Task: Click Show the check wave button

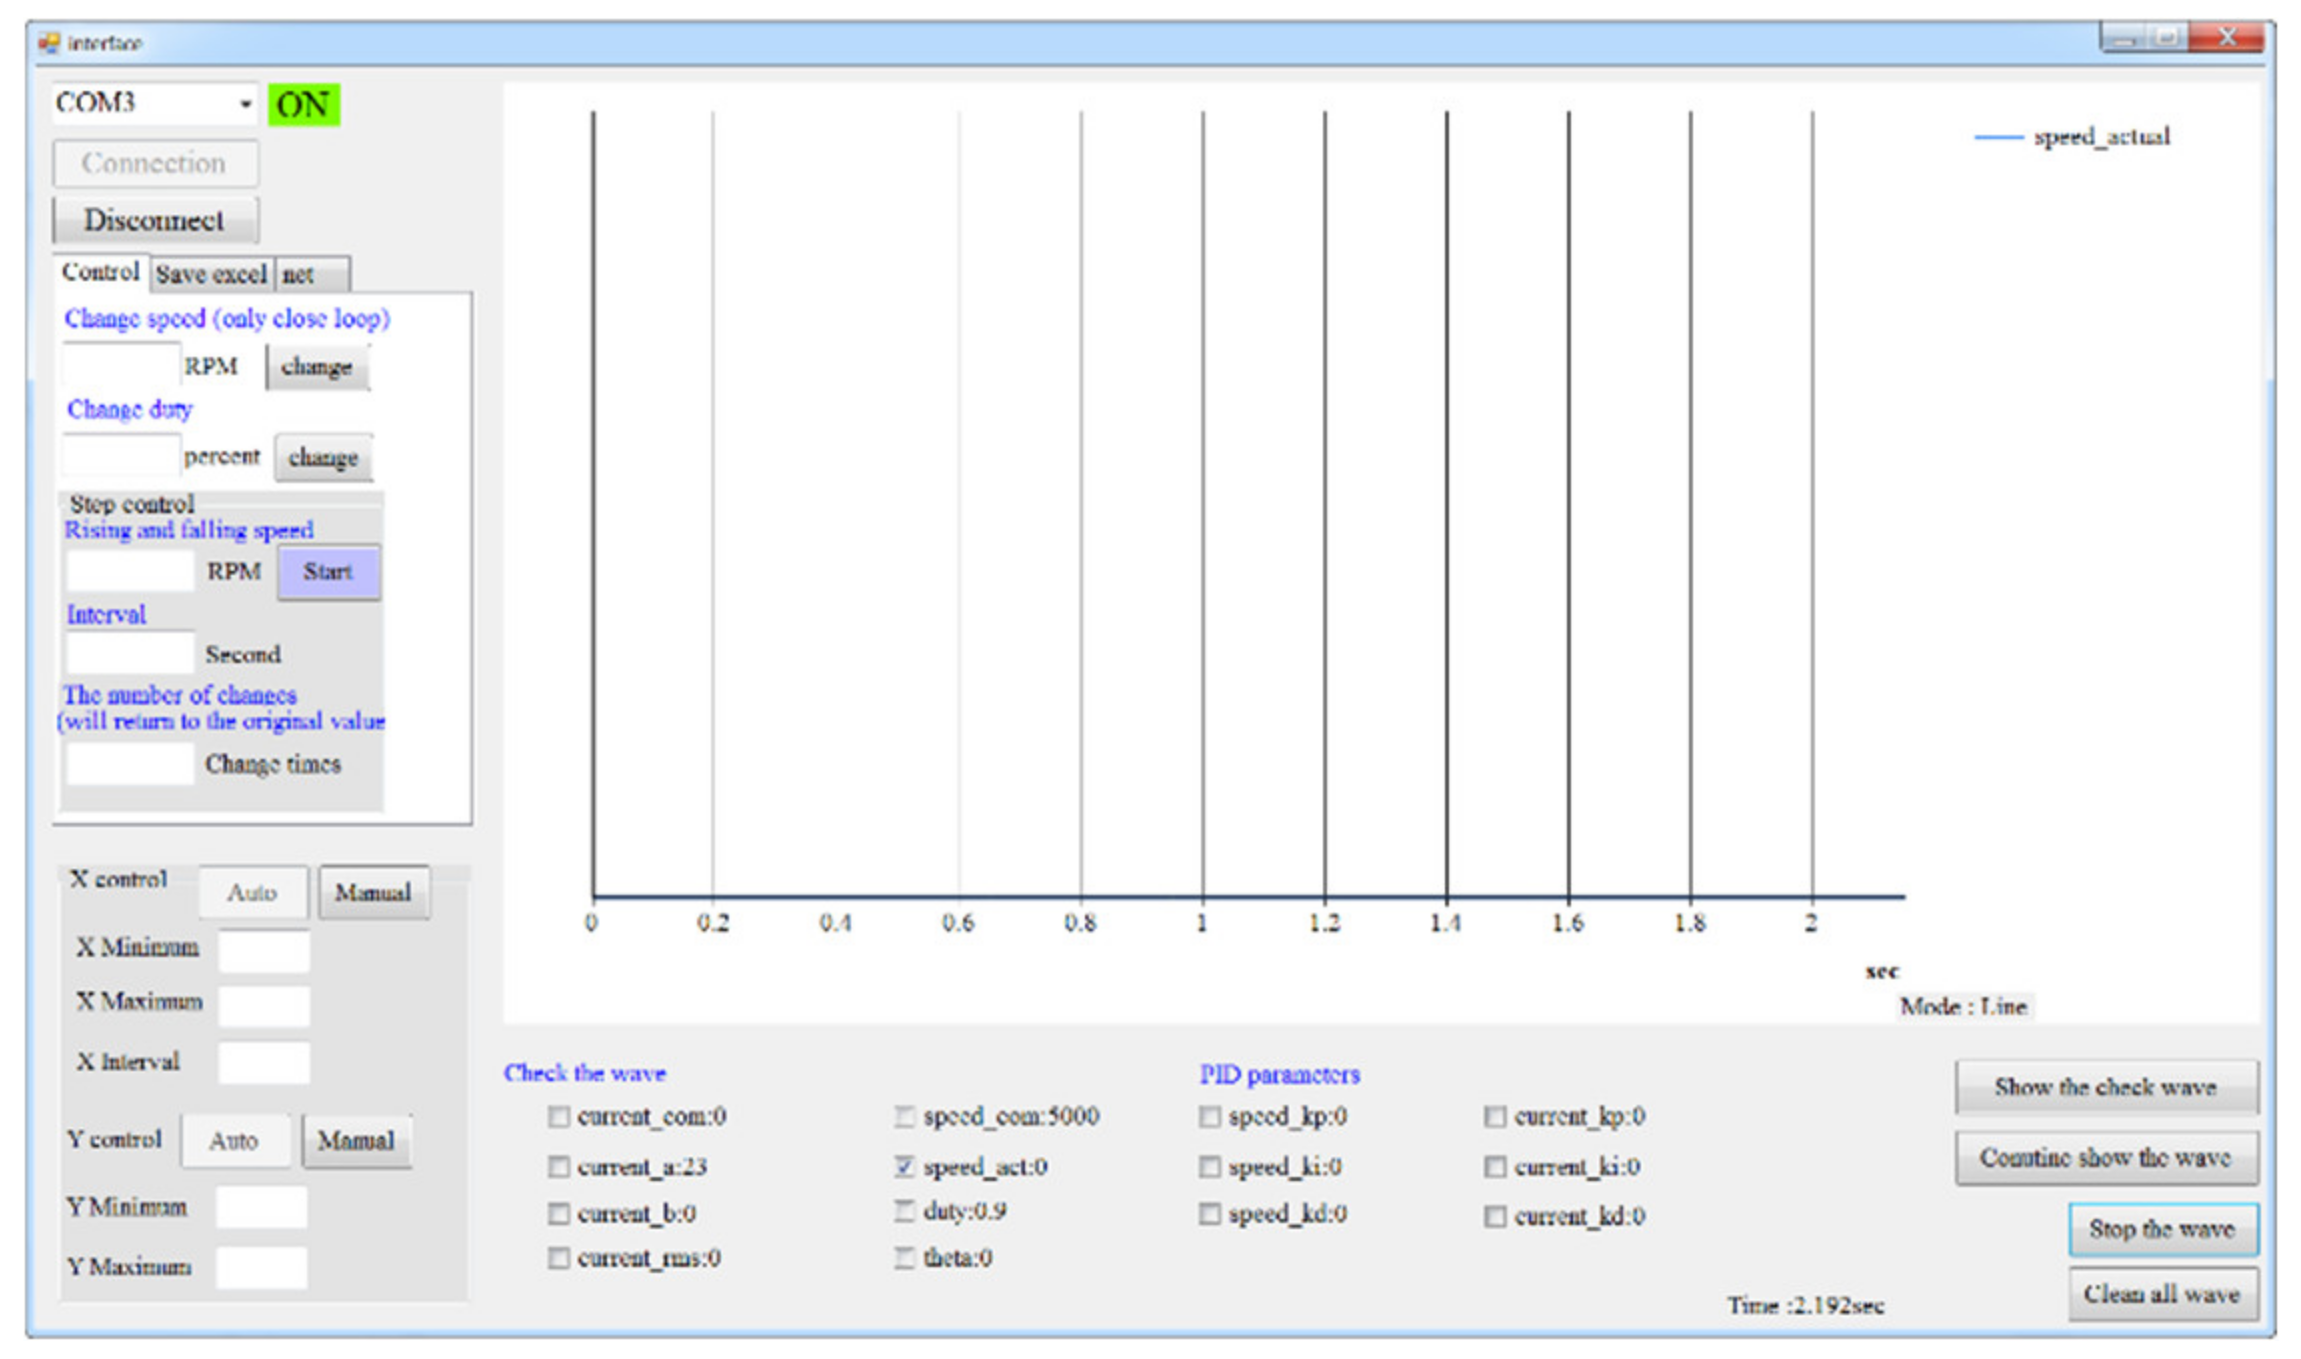Action: 2105,1087
